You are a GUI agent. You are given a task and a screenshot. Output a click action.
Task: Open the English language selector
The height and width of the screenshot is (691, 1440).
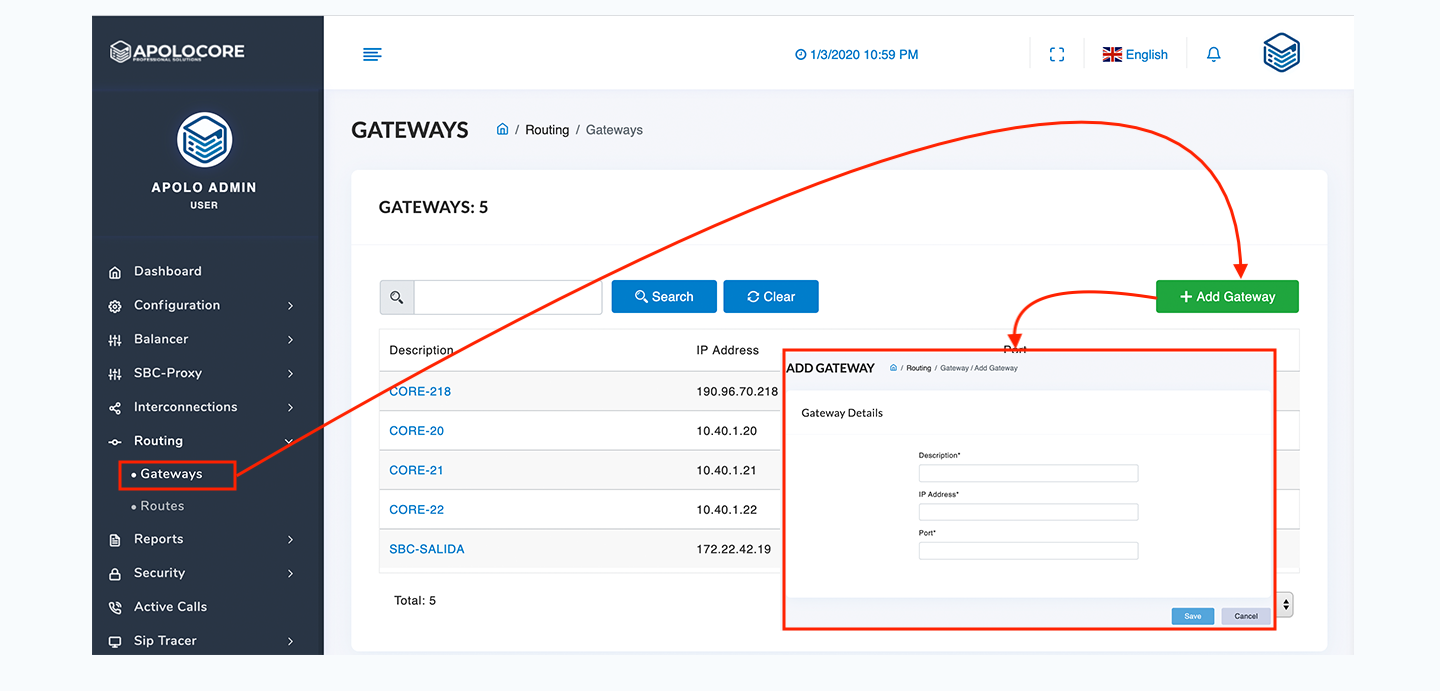[x=1135, y=55]
